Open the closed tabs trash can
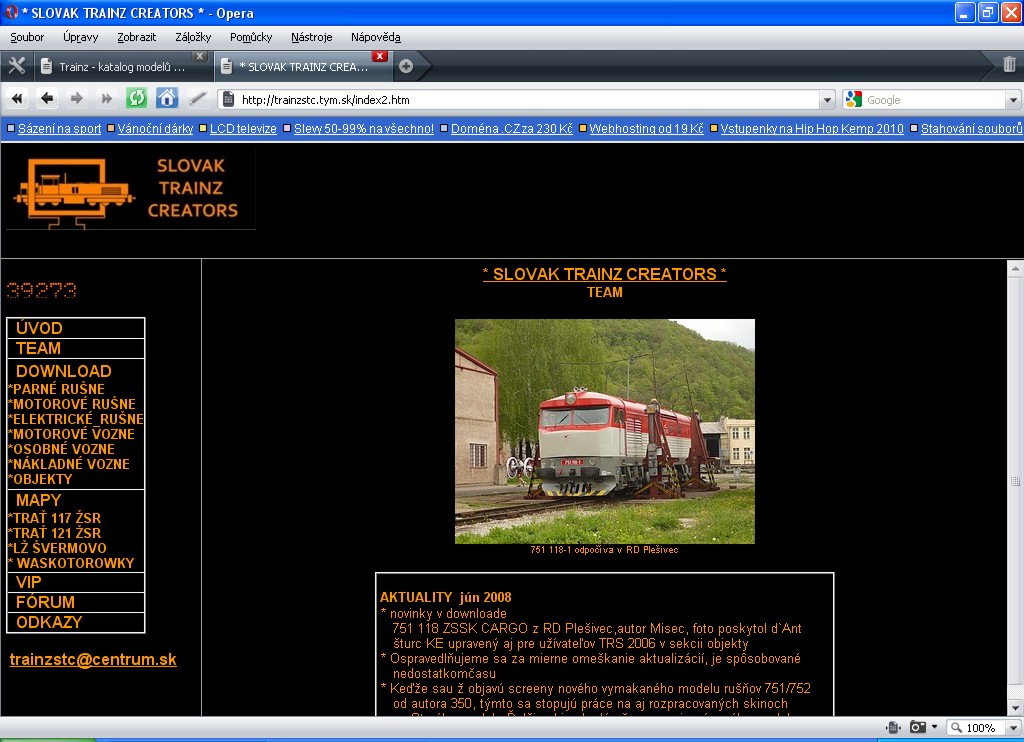This screenshot has width=1024, height=742. [1009, 64]
